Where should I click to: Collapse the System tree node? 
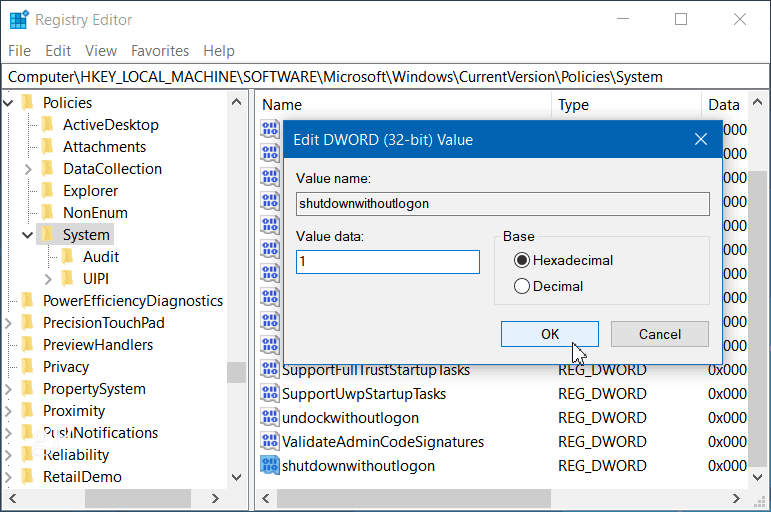click(28, 235)
